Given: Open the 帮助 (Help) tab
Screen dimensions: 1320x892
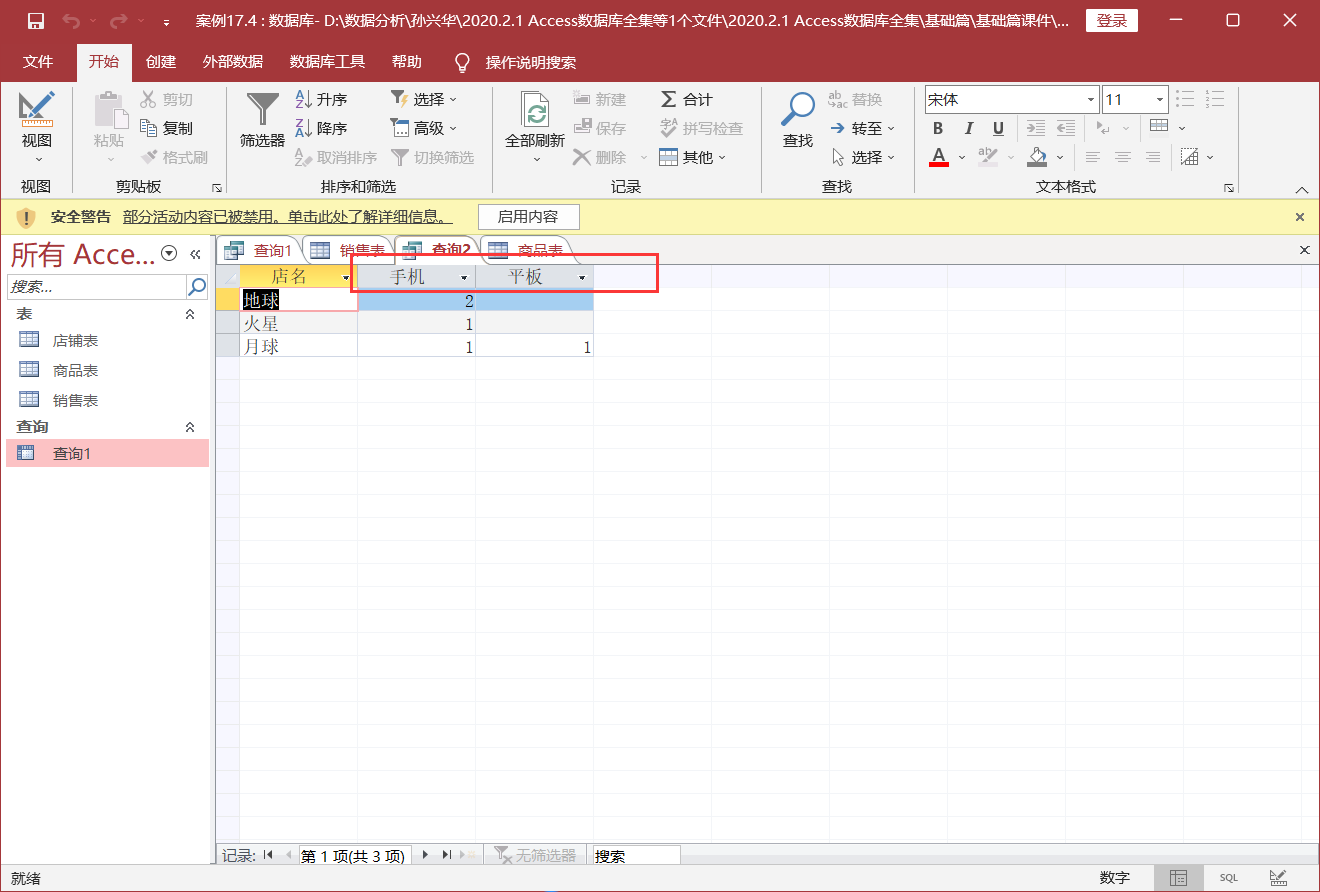Looking at the screenshot, I should (407, 62).
